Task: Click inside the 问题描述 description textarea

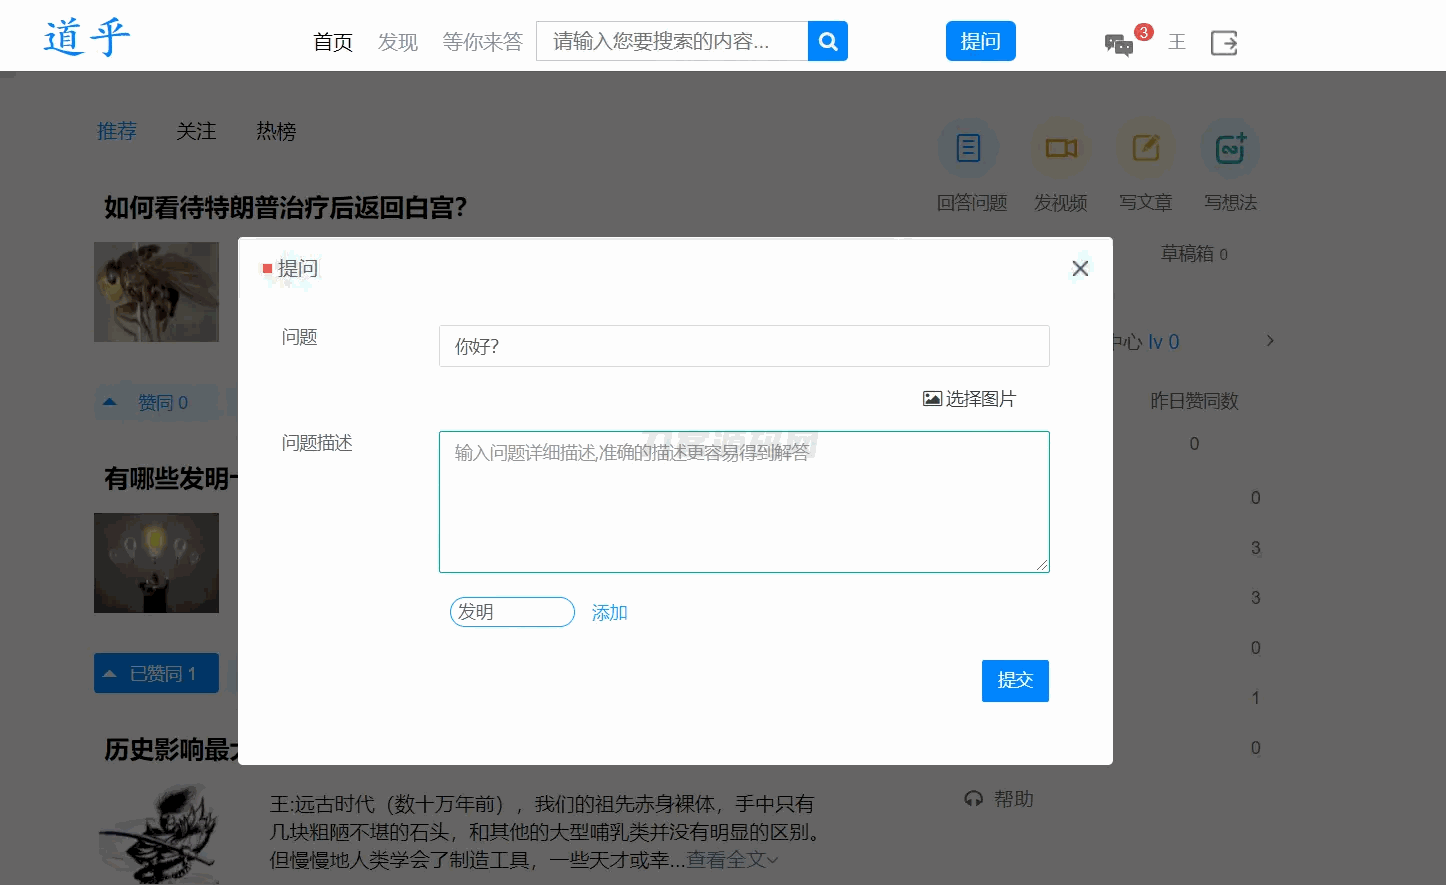Action: [744, 500]
